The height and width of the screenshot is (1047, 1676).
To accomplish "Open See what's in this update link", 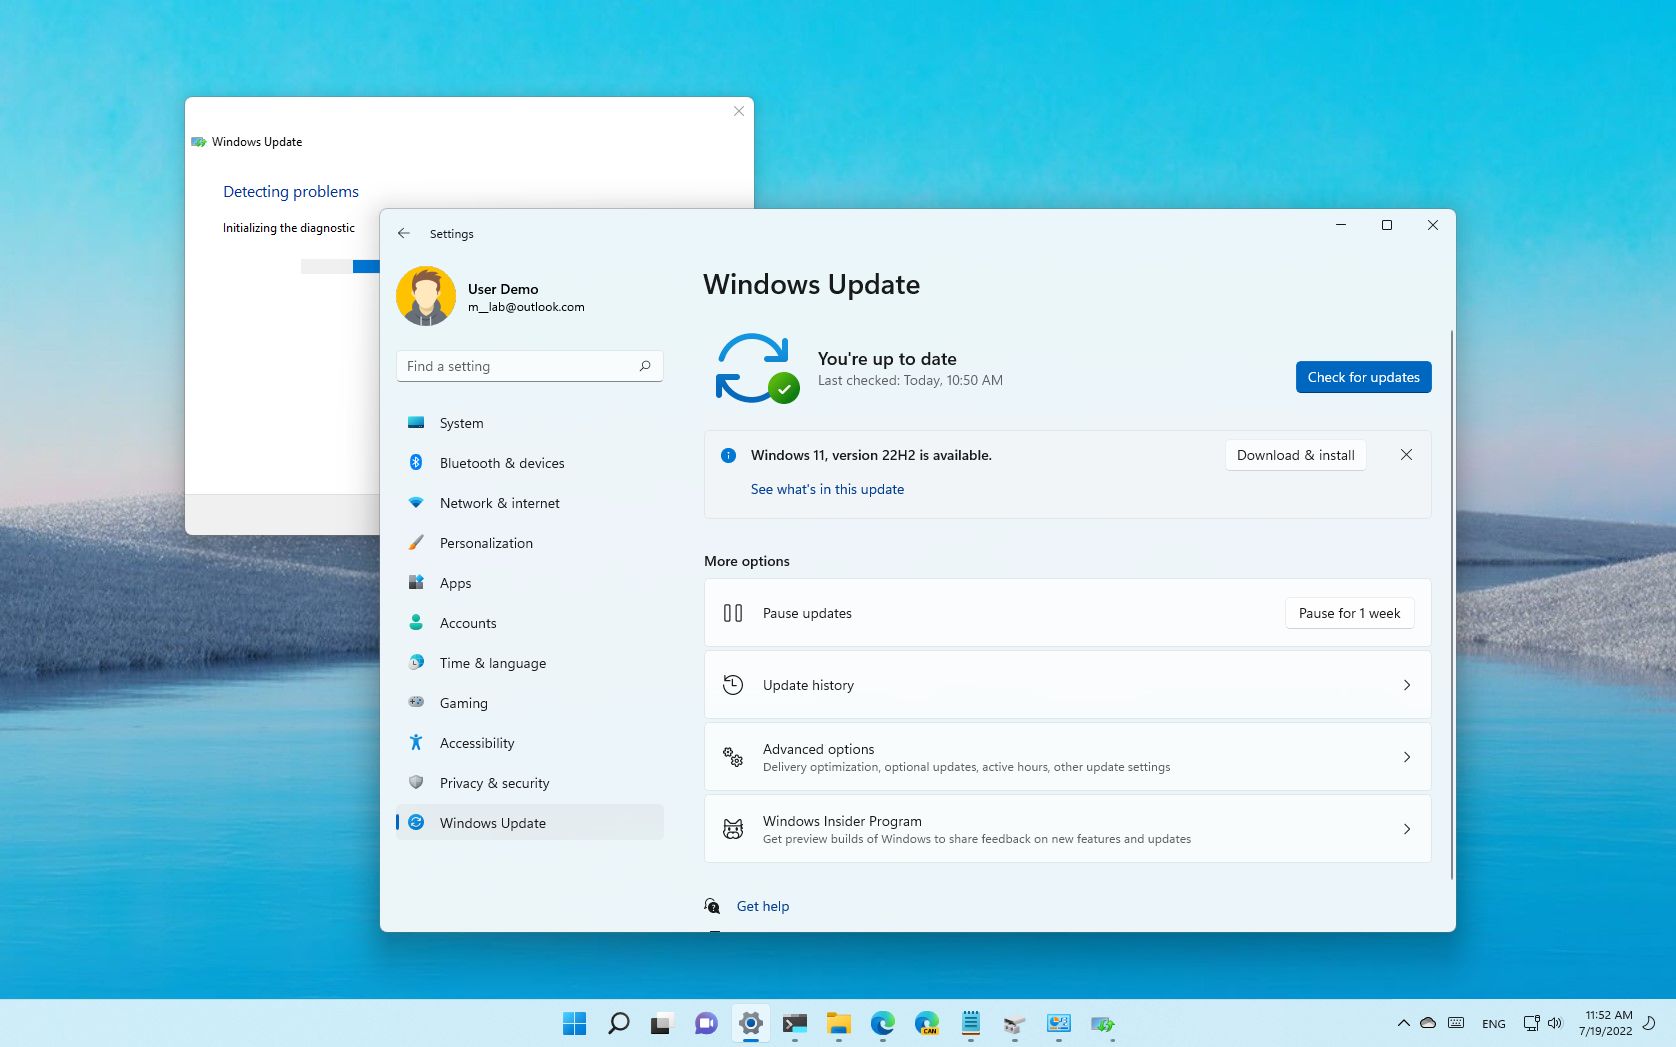I will pyautogui.click(x=827, y=489).
